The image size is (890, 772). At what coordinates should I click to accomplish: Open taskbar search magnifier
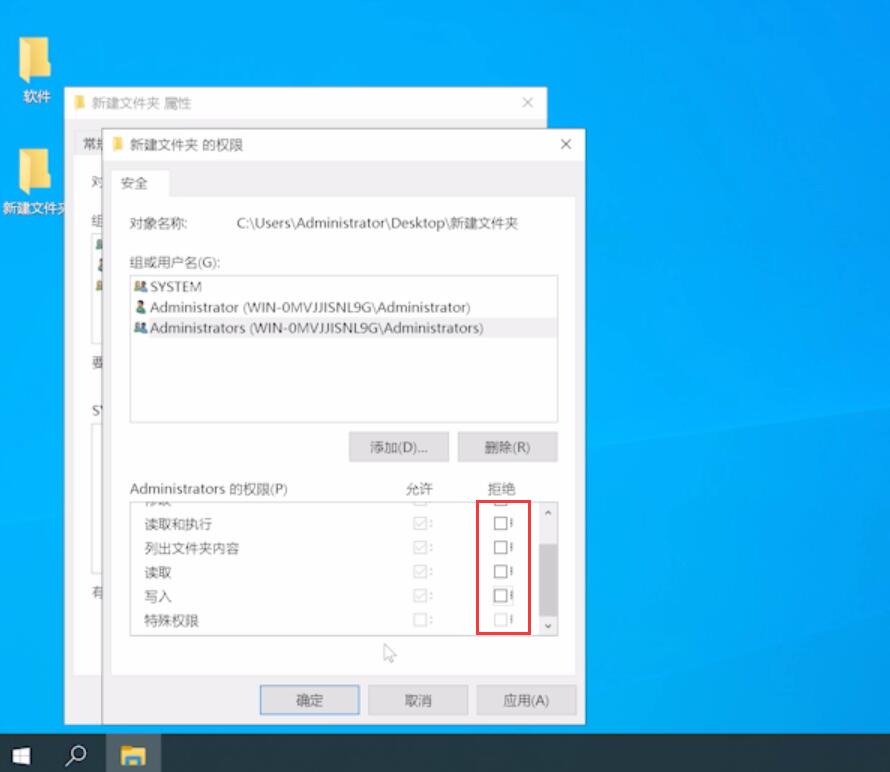[x=75, y=755]
